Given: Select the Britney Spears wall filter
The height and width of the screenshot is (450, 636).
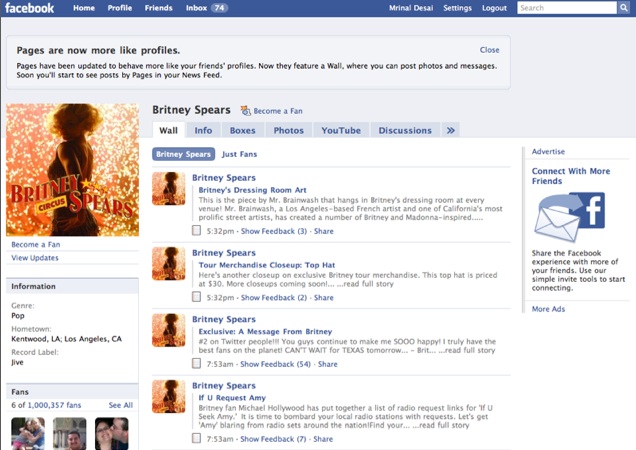Looking at the screenshot, I should tap(183, 154).
